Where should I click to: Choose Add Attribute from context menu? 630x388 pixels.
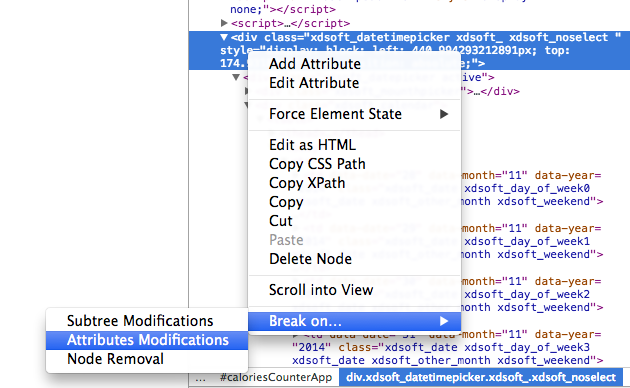point(315,64)
